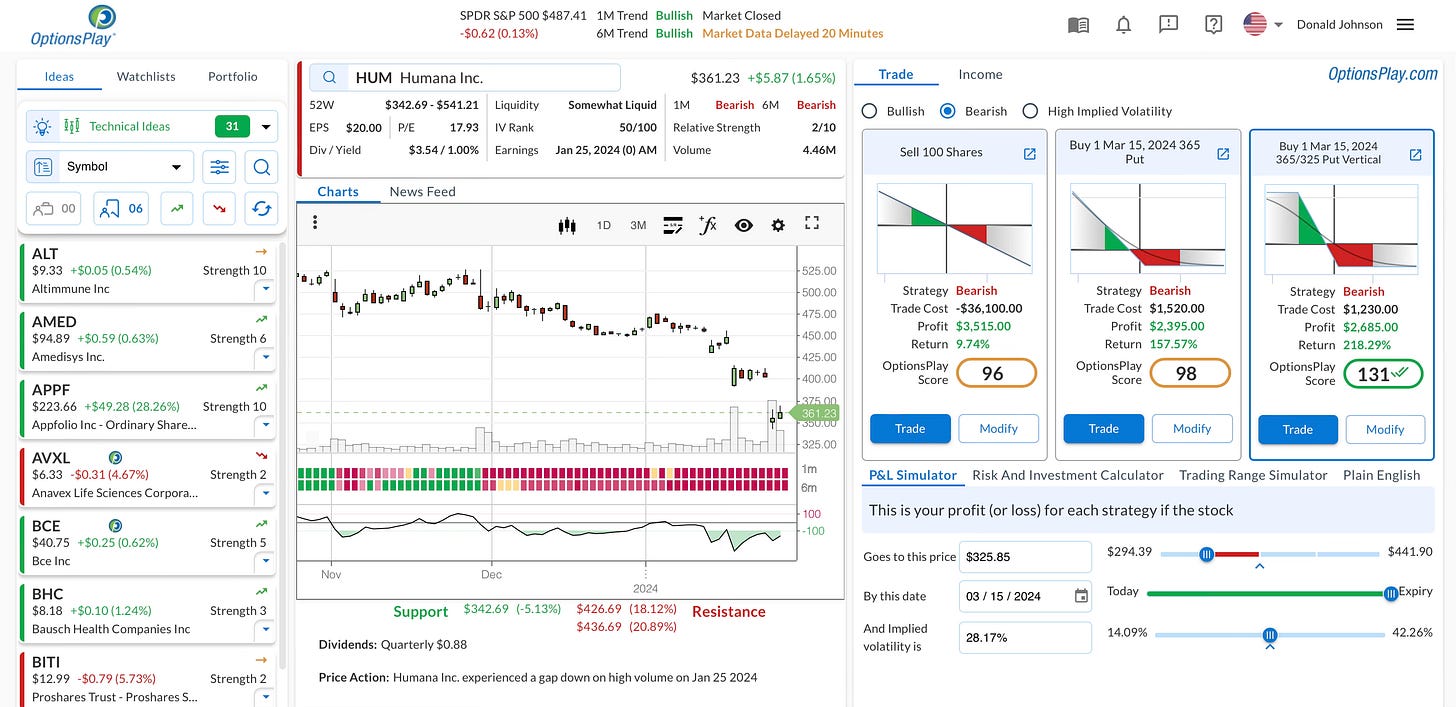
Task: Open Trading Range Simulator tab
Action: (x=1253, y=475)
